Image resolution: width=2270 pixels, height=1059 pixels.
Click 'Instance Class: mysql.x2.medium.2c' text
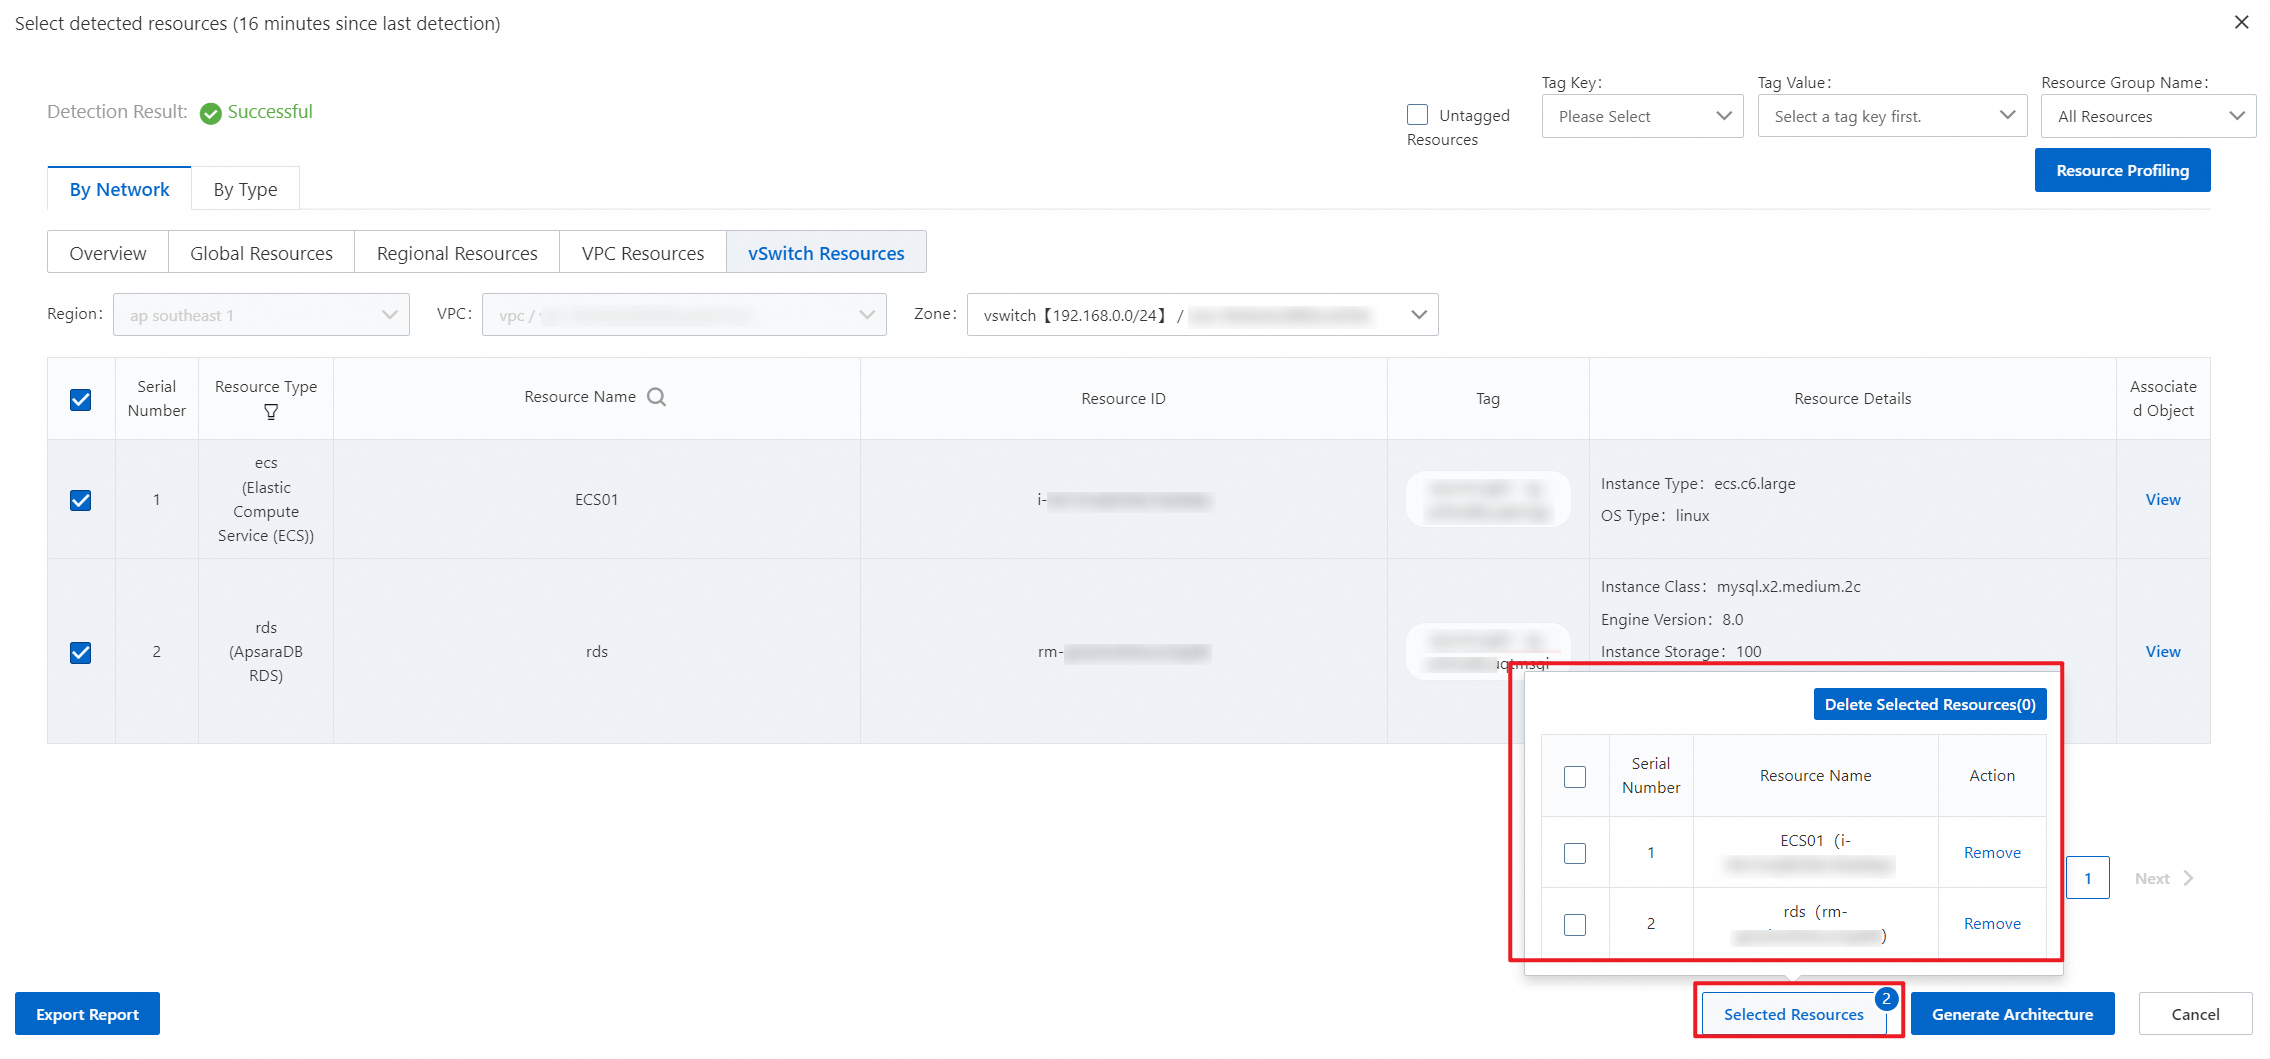pos(1730,586)
